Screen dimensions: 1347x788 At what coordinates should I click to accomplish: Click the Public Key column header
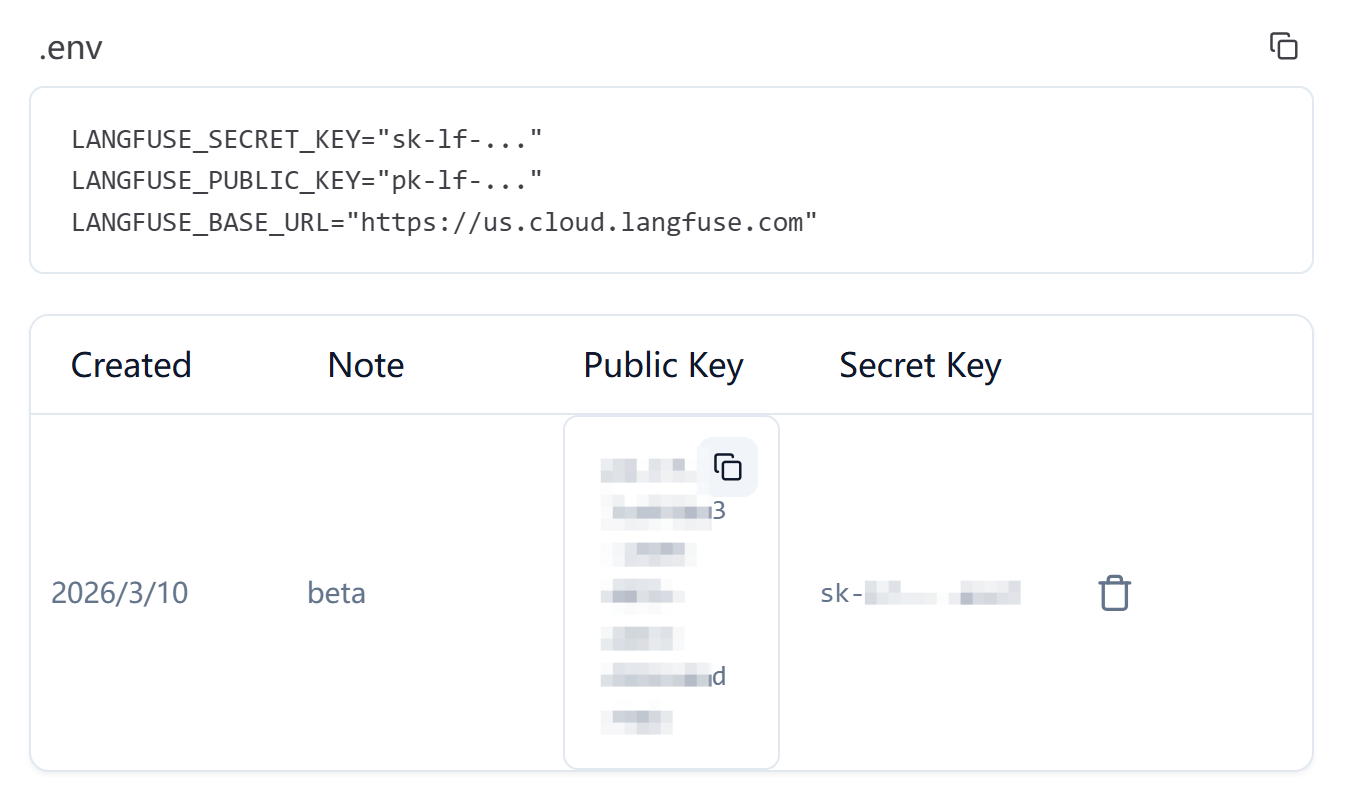click(662, 364)
